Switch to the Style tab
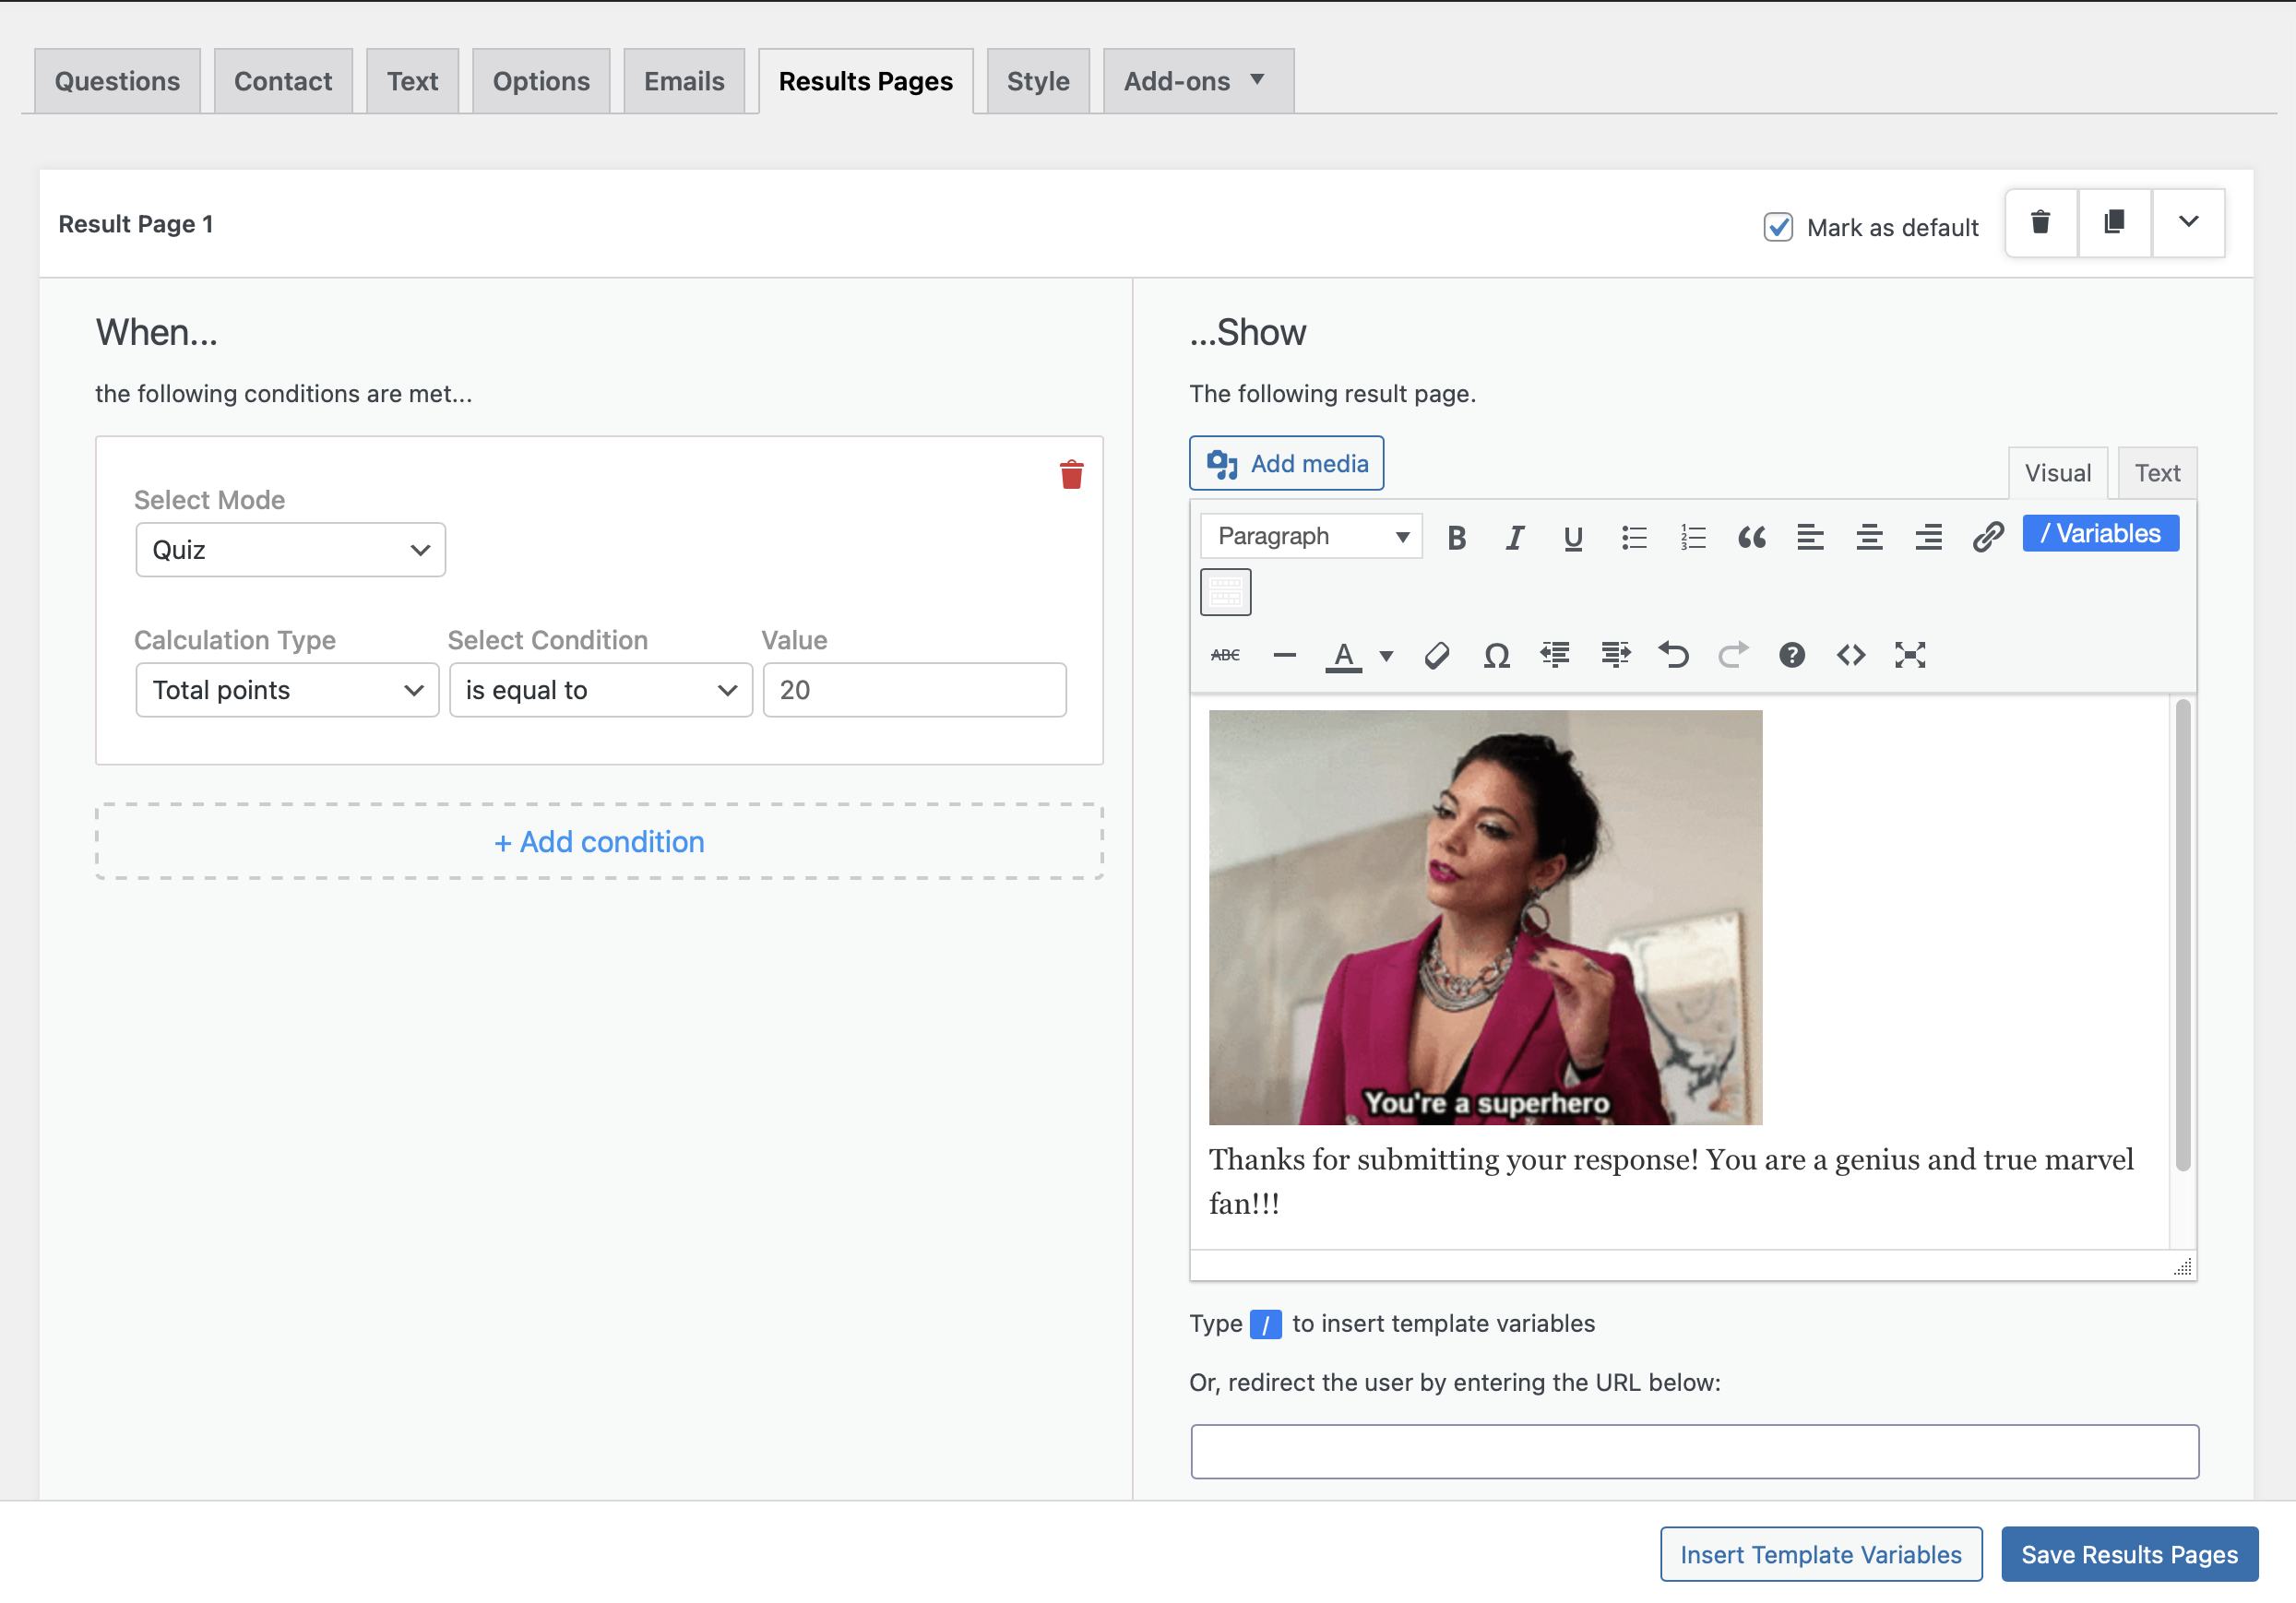 pyautogui.click(x=1036, y=80)
